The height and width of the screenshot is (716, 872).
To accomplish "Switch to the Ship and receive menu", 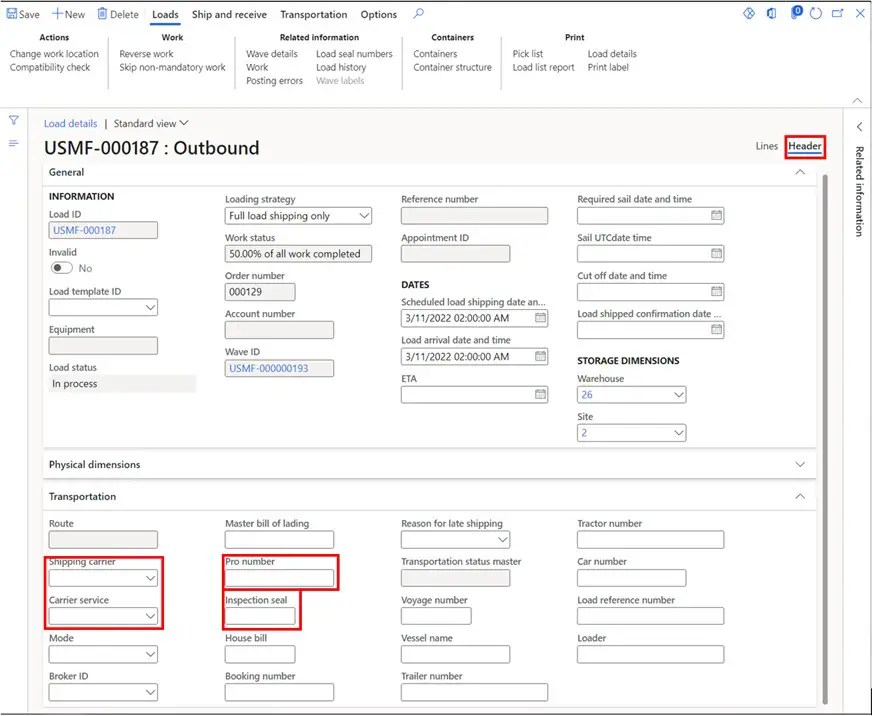I will click(x=229, y=14).
